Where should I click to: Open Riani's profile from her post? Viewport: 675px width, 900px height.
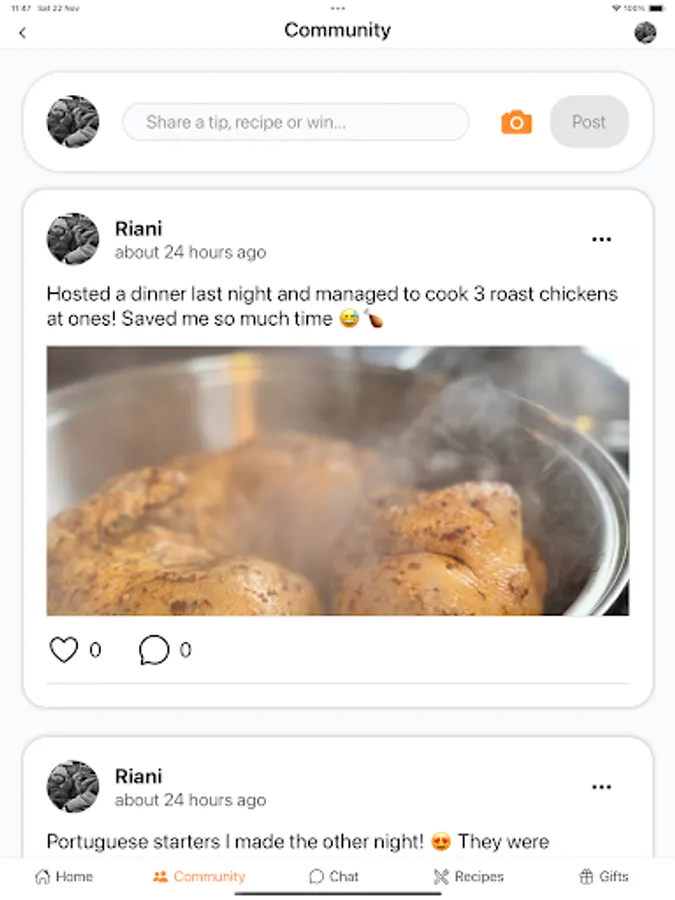click(x=72, y=238)
